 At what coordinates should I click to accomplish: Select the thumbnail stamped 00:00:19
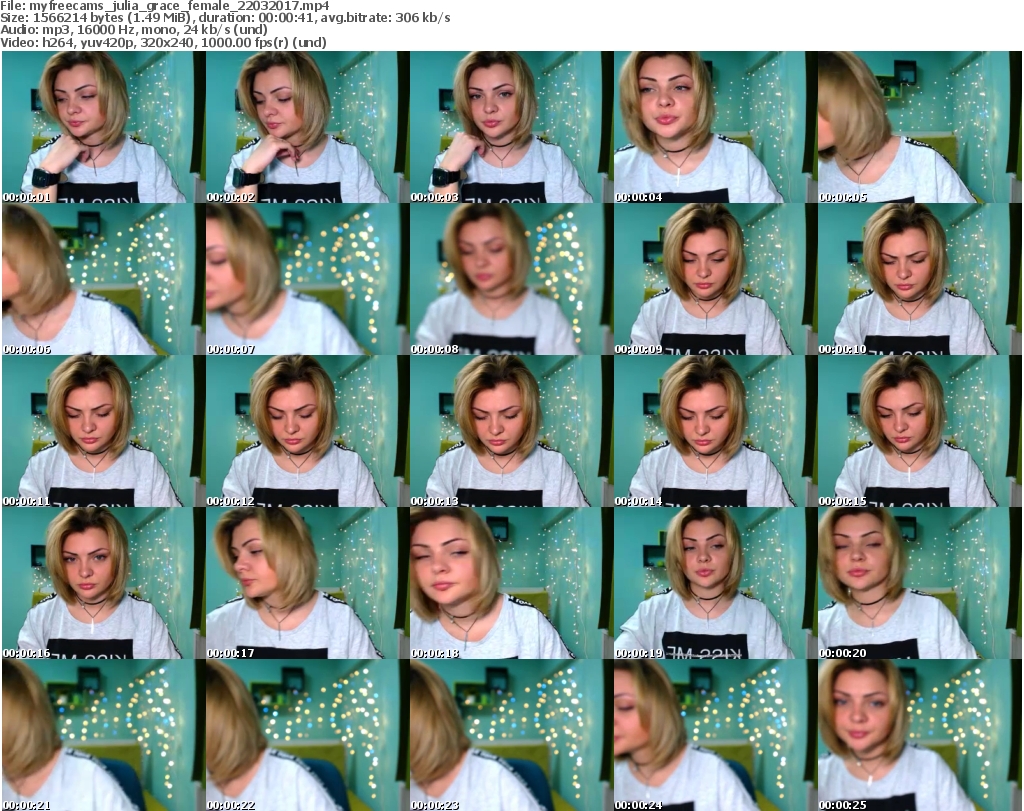pyautogui.click(x=715, y=583)
